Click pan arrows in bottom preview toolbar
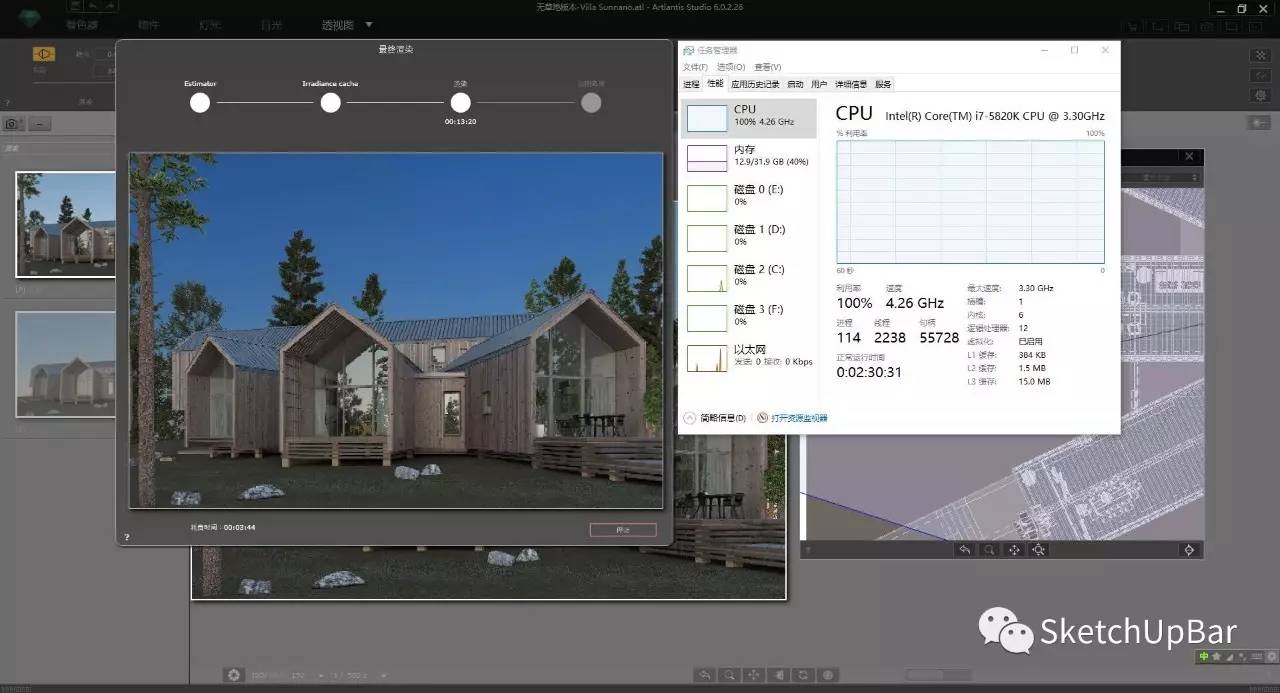 pyautogui.click(x=755, y=675)
